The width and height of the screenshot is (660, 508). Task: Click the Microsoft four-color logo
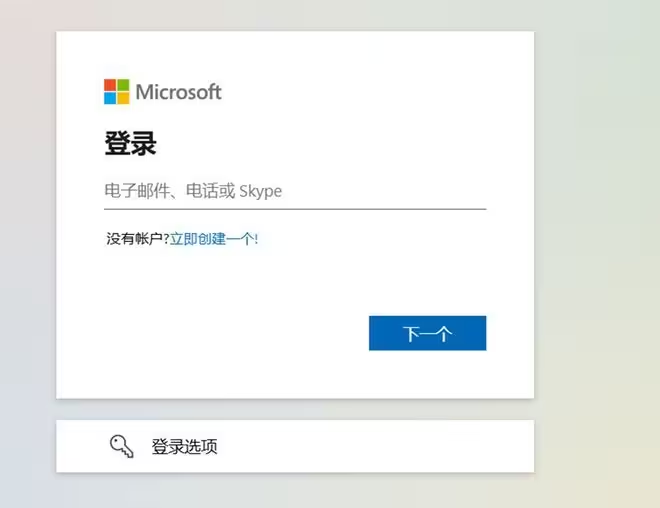coord(117,91)
